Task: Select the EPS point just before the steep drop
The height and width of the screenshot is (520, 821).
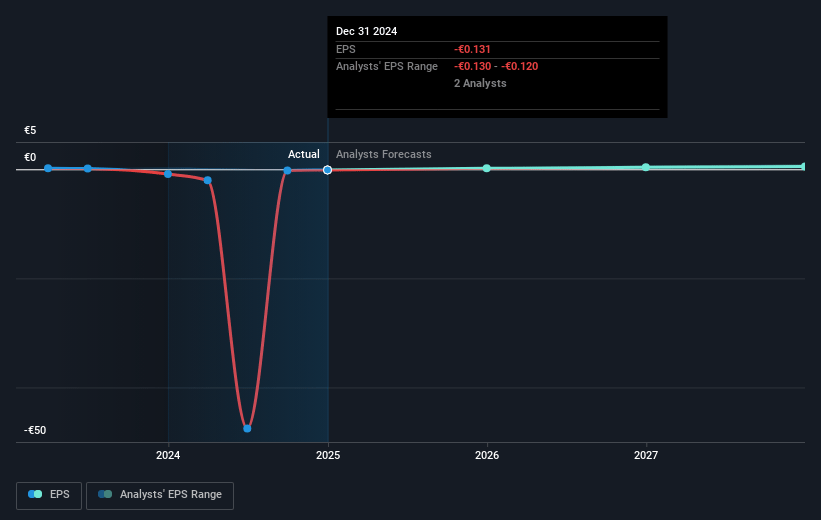Action: [207, 180]
